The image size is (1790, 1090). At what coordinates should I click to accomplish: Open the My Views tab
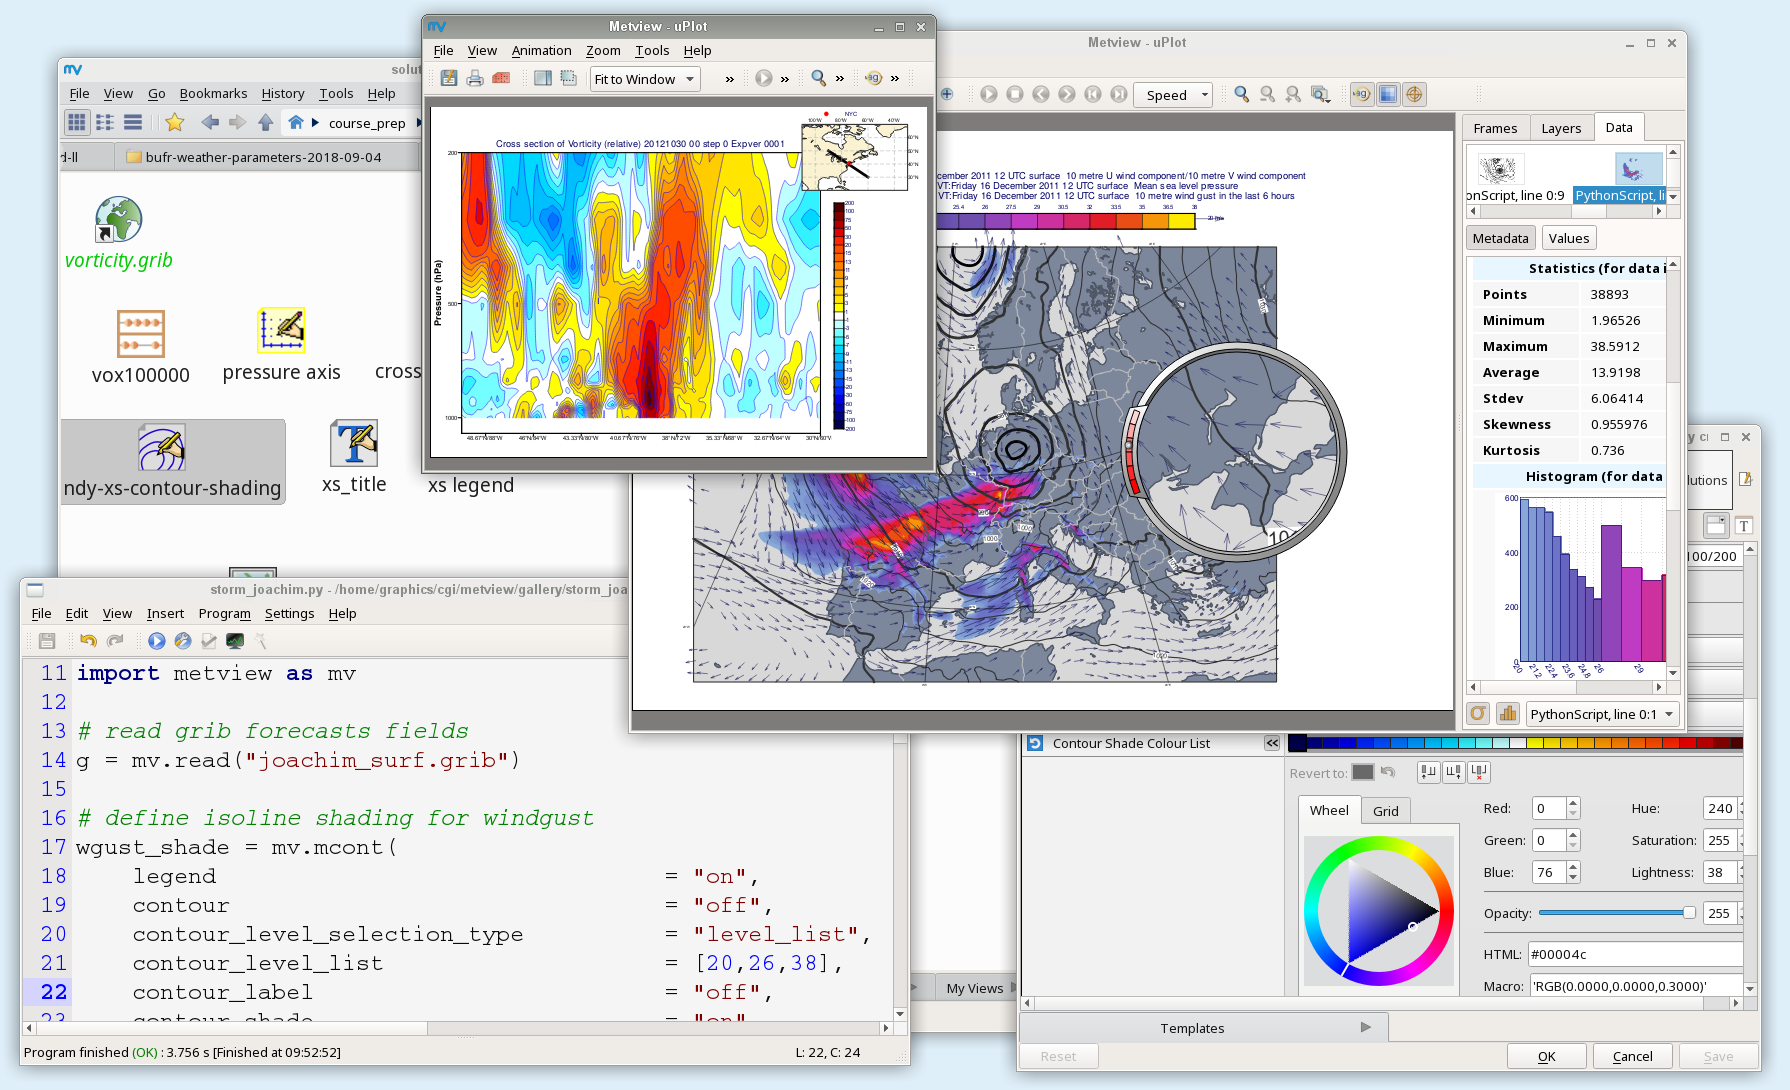[974, 988]
